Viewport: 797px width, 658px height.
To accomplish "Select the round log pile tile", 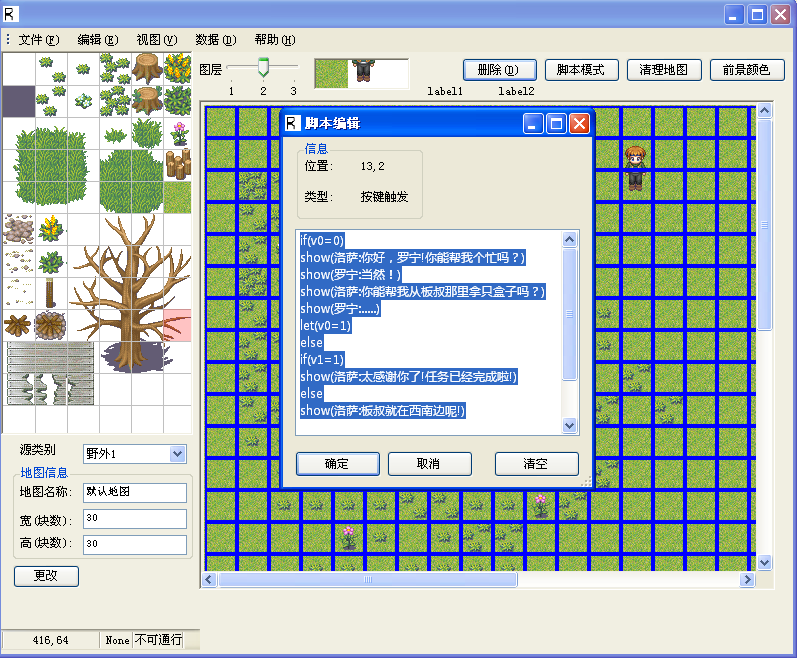I will tap(50, 325).
